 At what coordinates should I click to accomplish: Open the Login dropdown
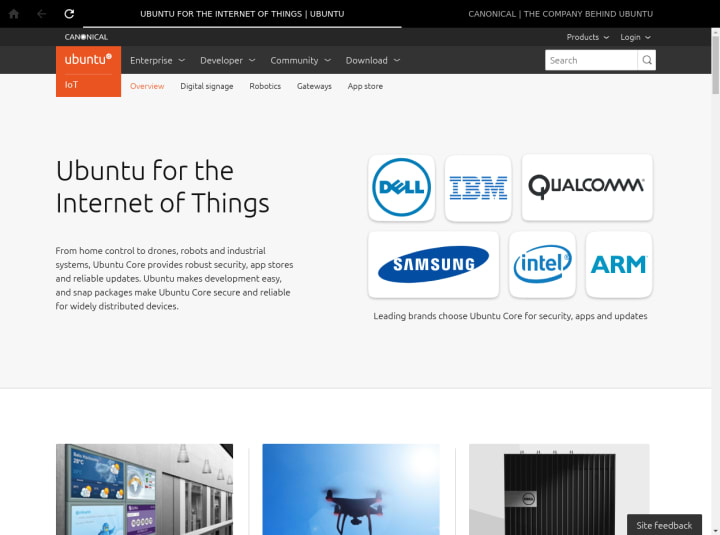click(x=635, y=37)
